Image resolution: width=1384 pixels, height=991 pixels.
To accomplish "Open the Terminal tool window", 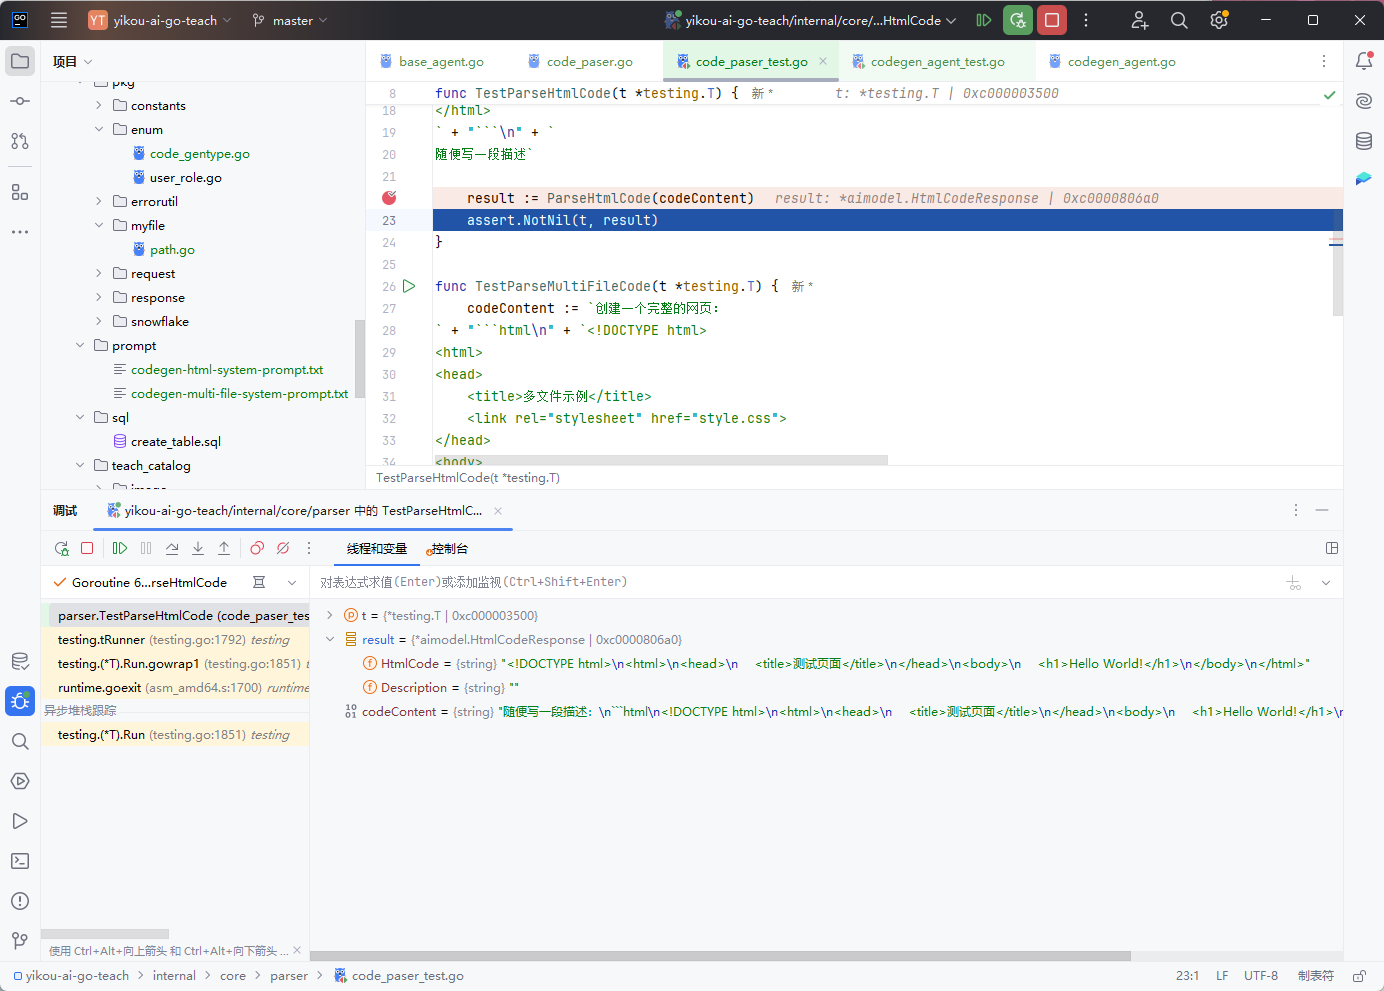I will [x=20, y=861].
